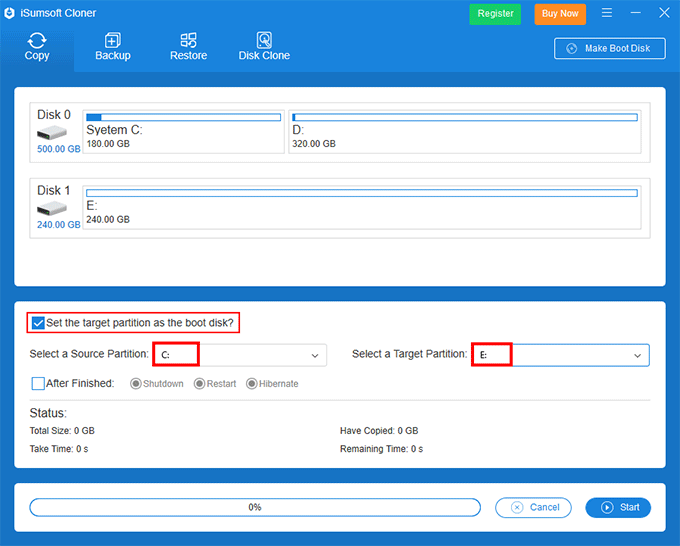Click the Disk 0 label
This screenshot has height=546, width=680.
54,114
